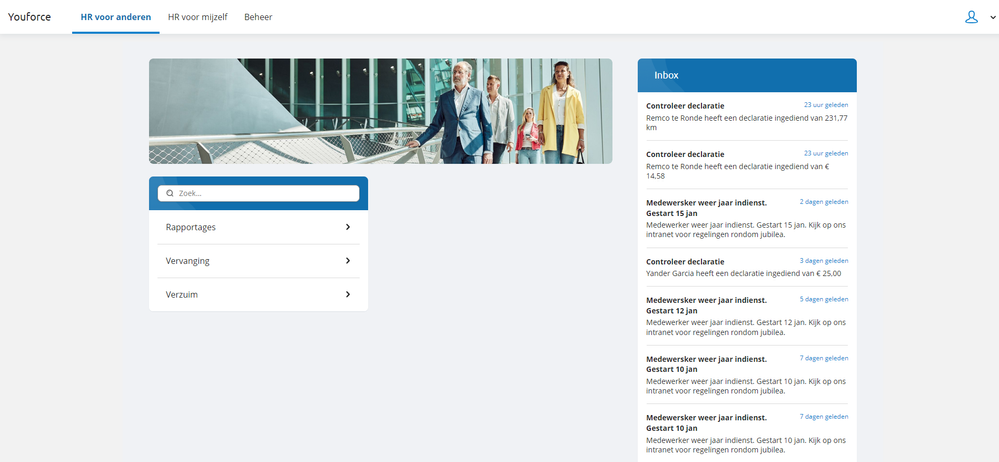Image resolution: width=999 pixels, height=462 pixels.
Task: Open Controleer declaratie for € 14,58
Action: (747, 165)
